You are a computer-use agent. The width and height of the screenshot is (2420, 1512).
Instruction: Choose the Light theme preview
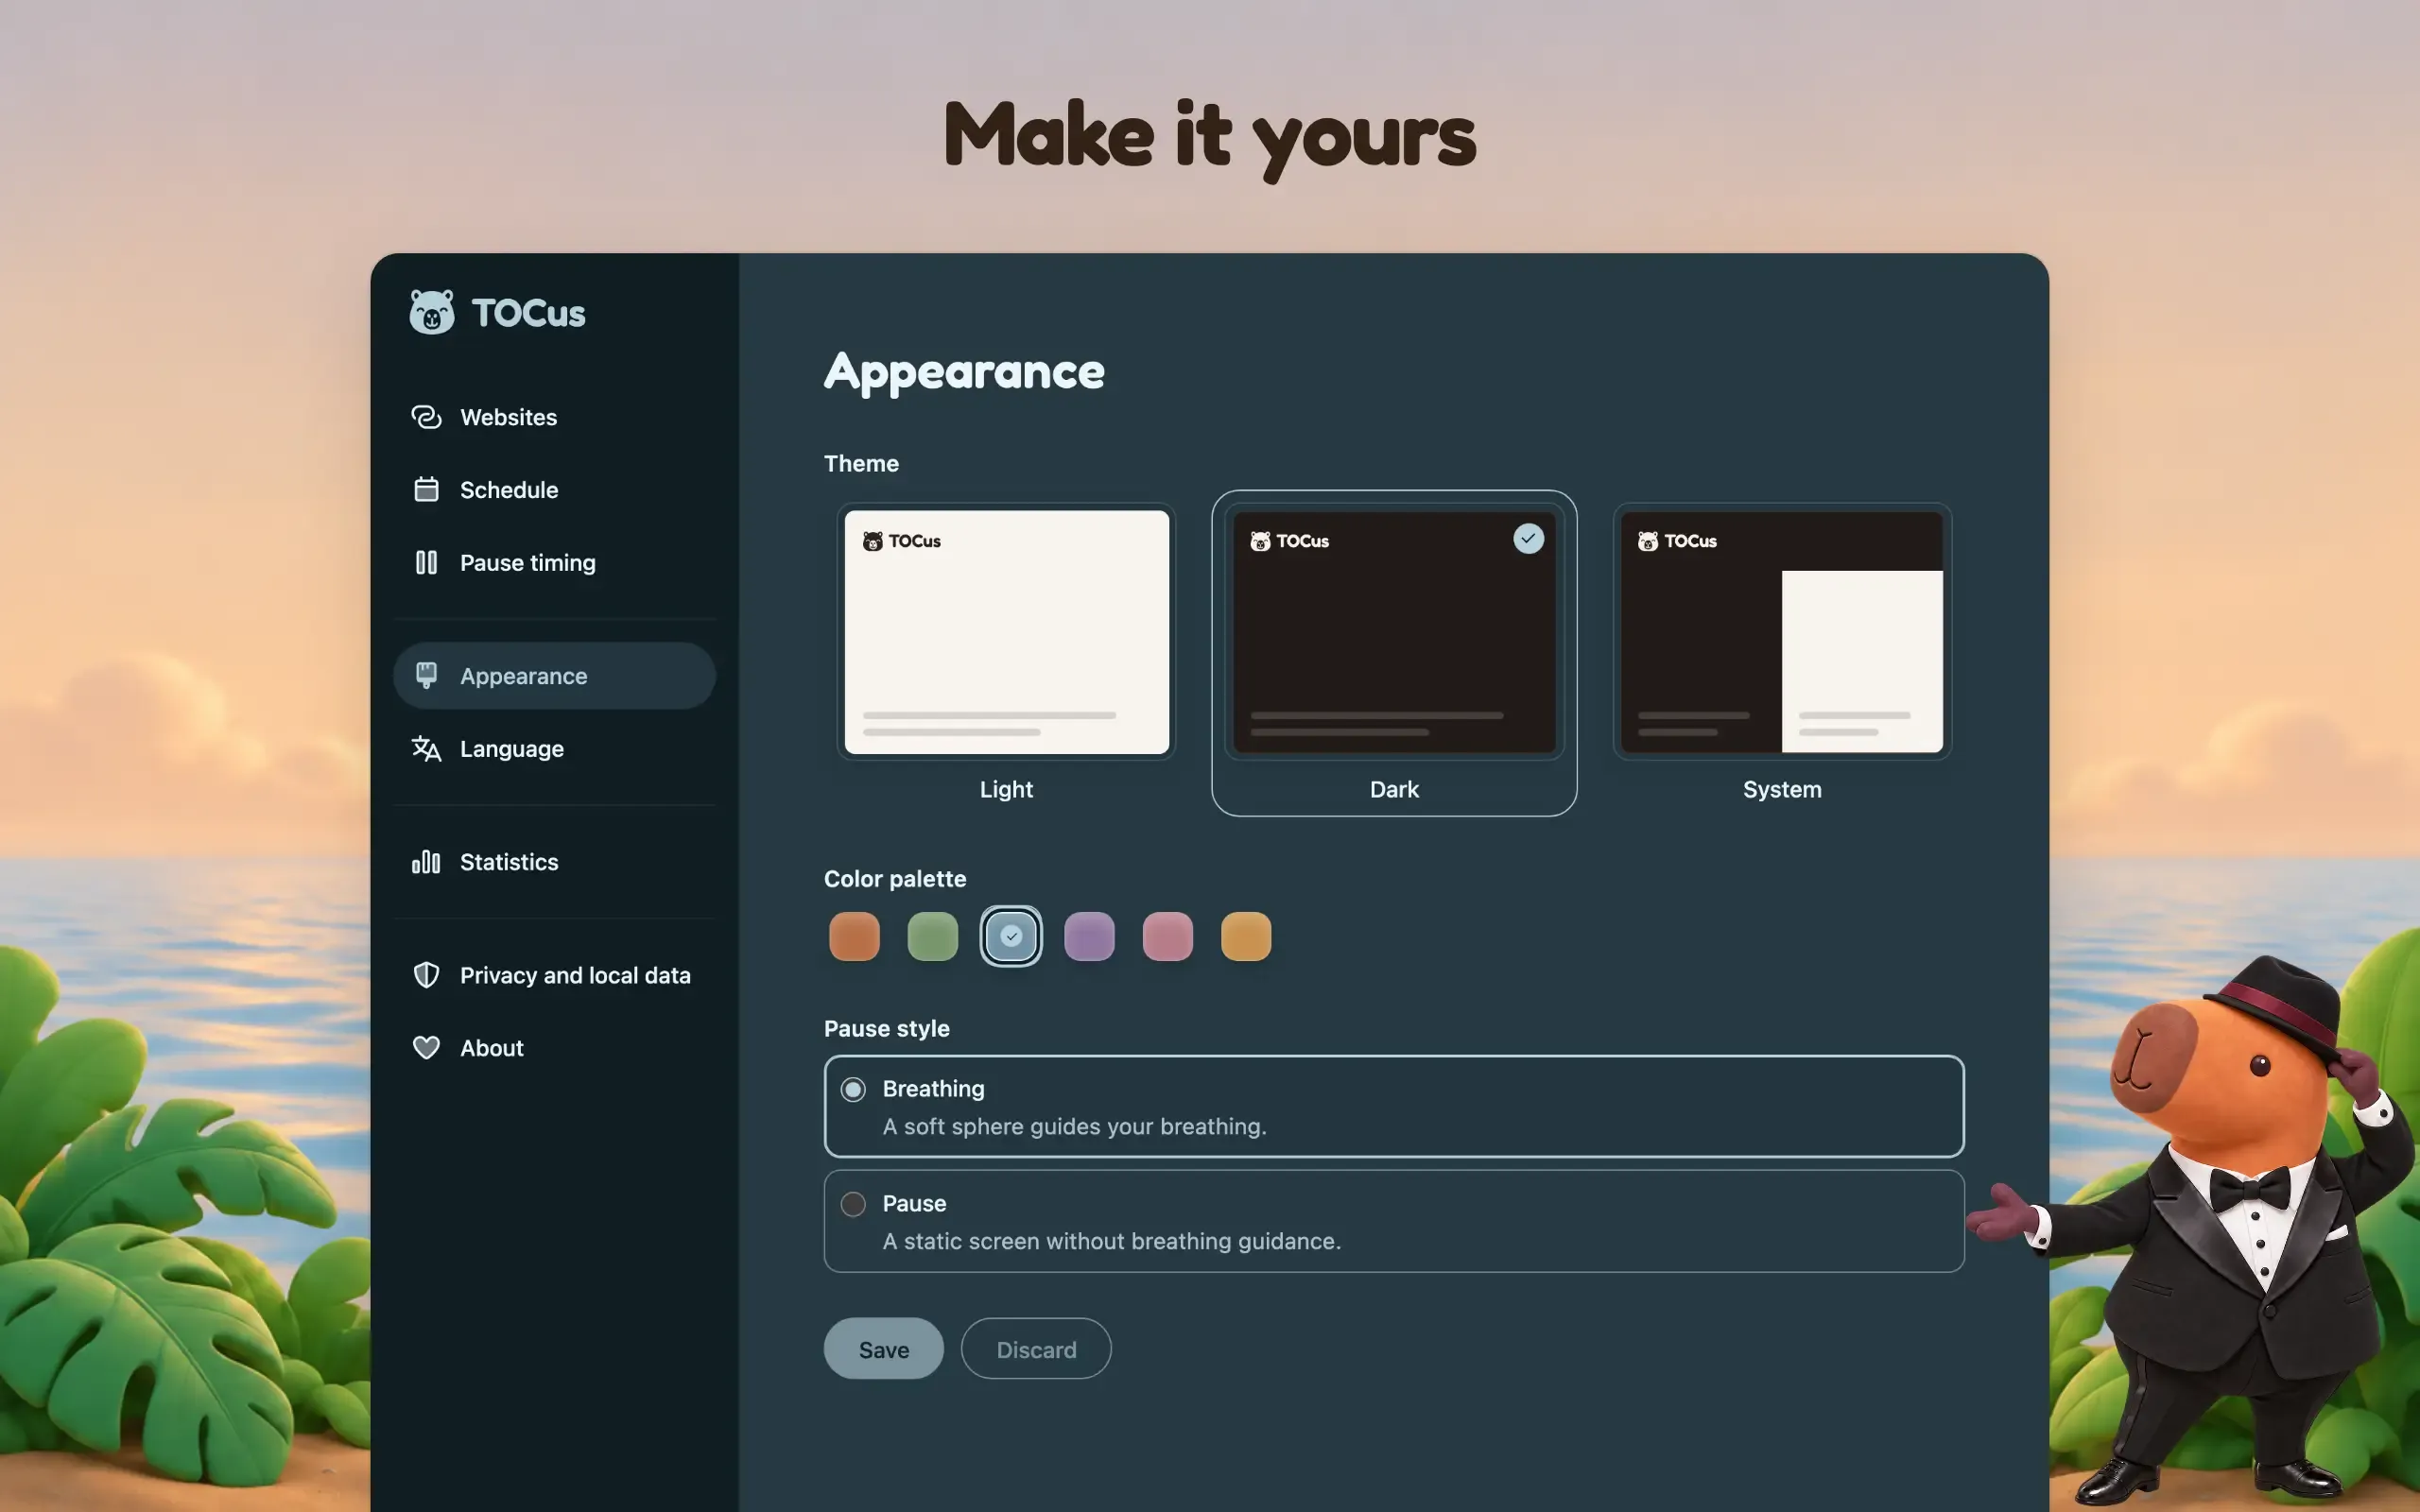click(x=1006, y=631)
